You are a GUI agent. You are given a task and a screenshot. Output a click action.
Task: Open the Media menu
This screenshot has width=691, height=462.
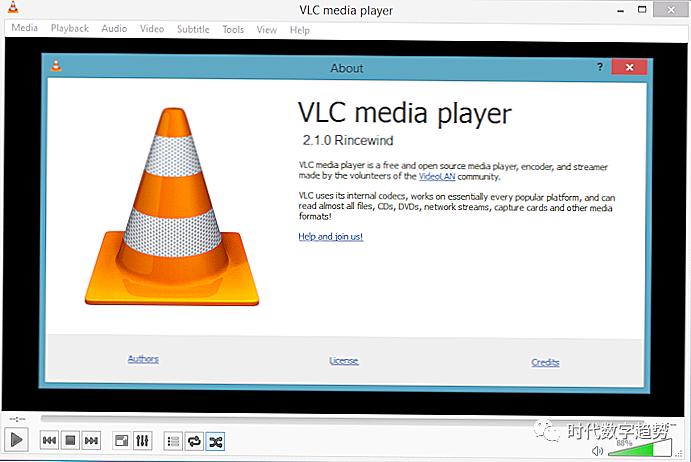coord(25,28)
